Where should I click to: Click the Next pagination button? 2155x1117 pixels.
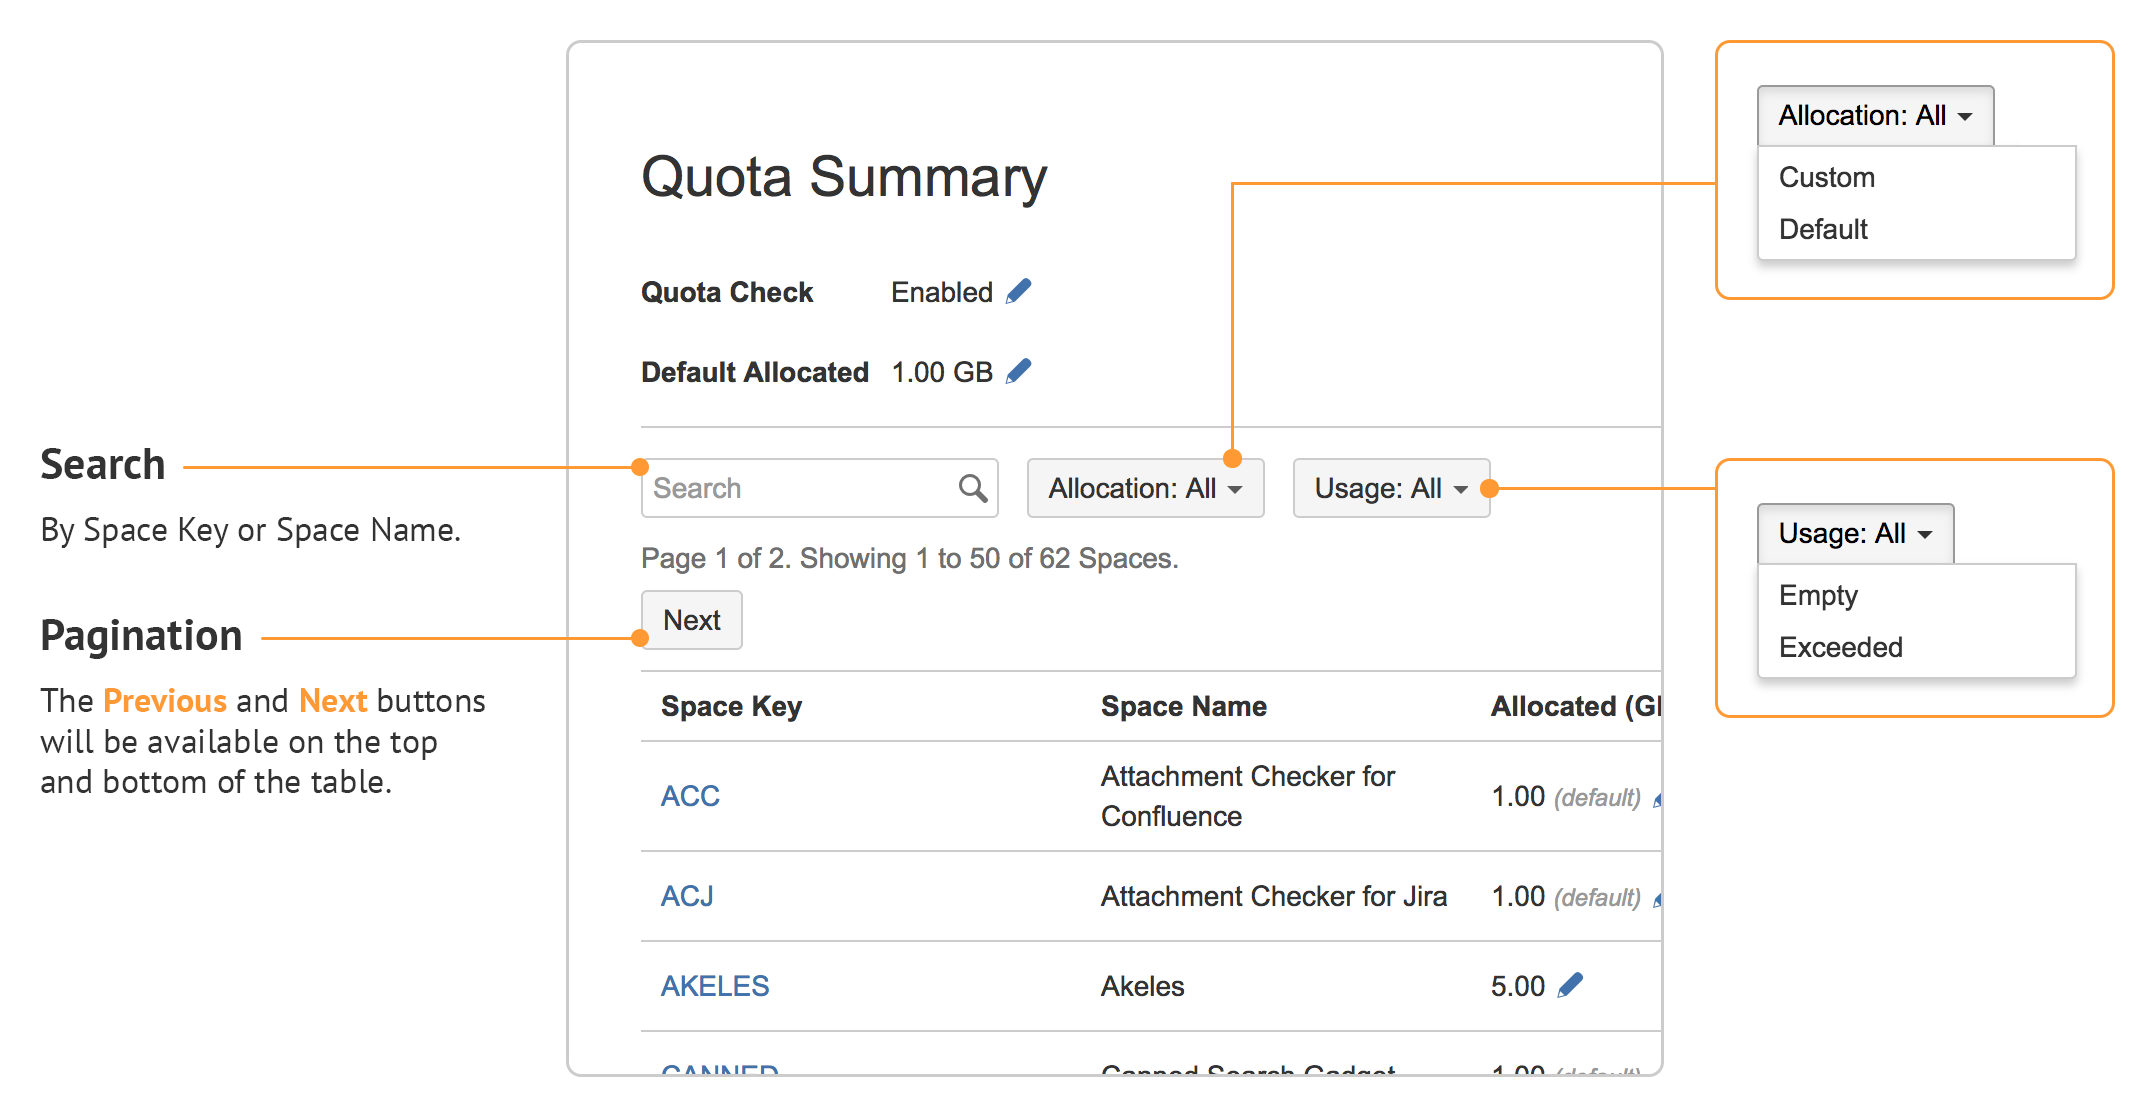(691, 620)
